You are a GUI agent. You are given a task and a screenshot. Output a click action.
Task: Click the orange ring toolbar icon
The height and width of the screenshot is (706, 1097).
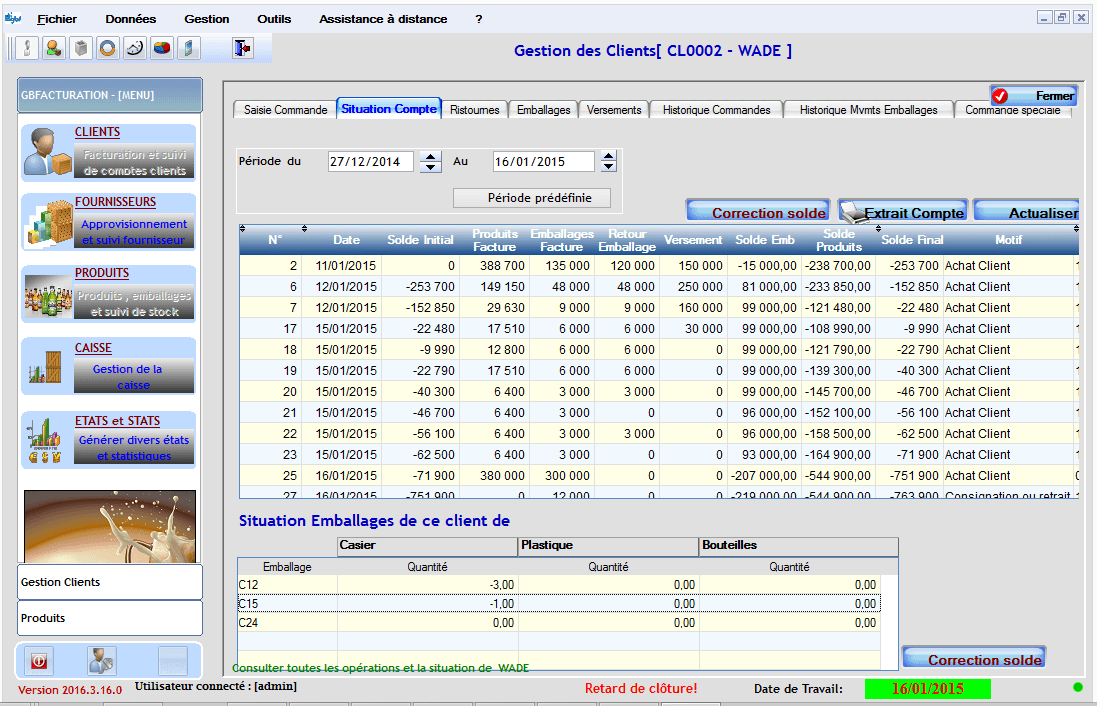pyautogui.click(x=107, y=48)
